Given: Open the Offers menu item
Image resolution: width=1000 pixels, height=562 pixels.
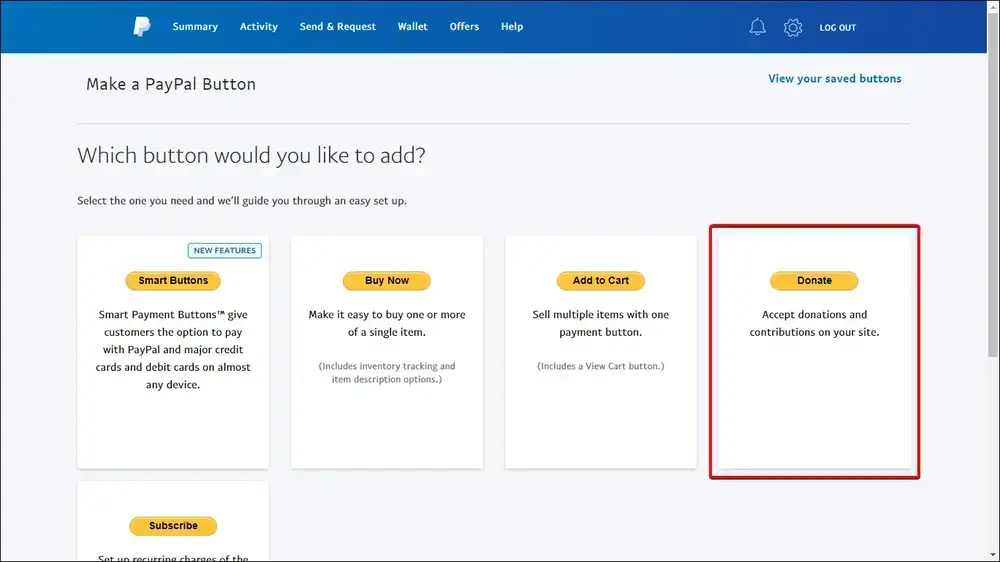Looking at the screenshot, I should [x=464, y=27].
